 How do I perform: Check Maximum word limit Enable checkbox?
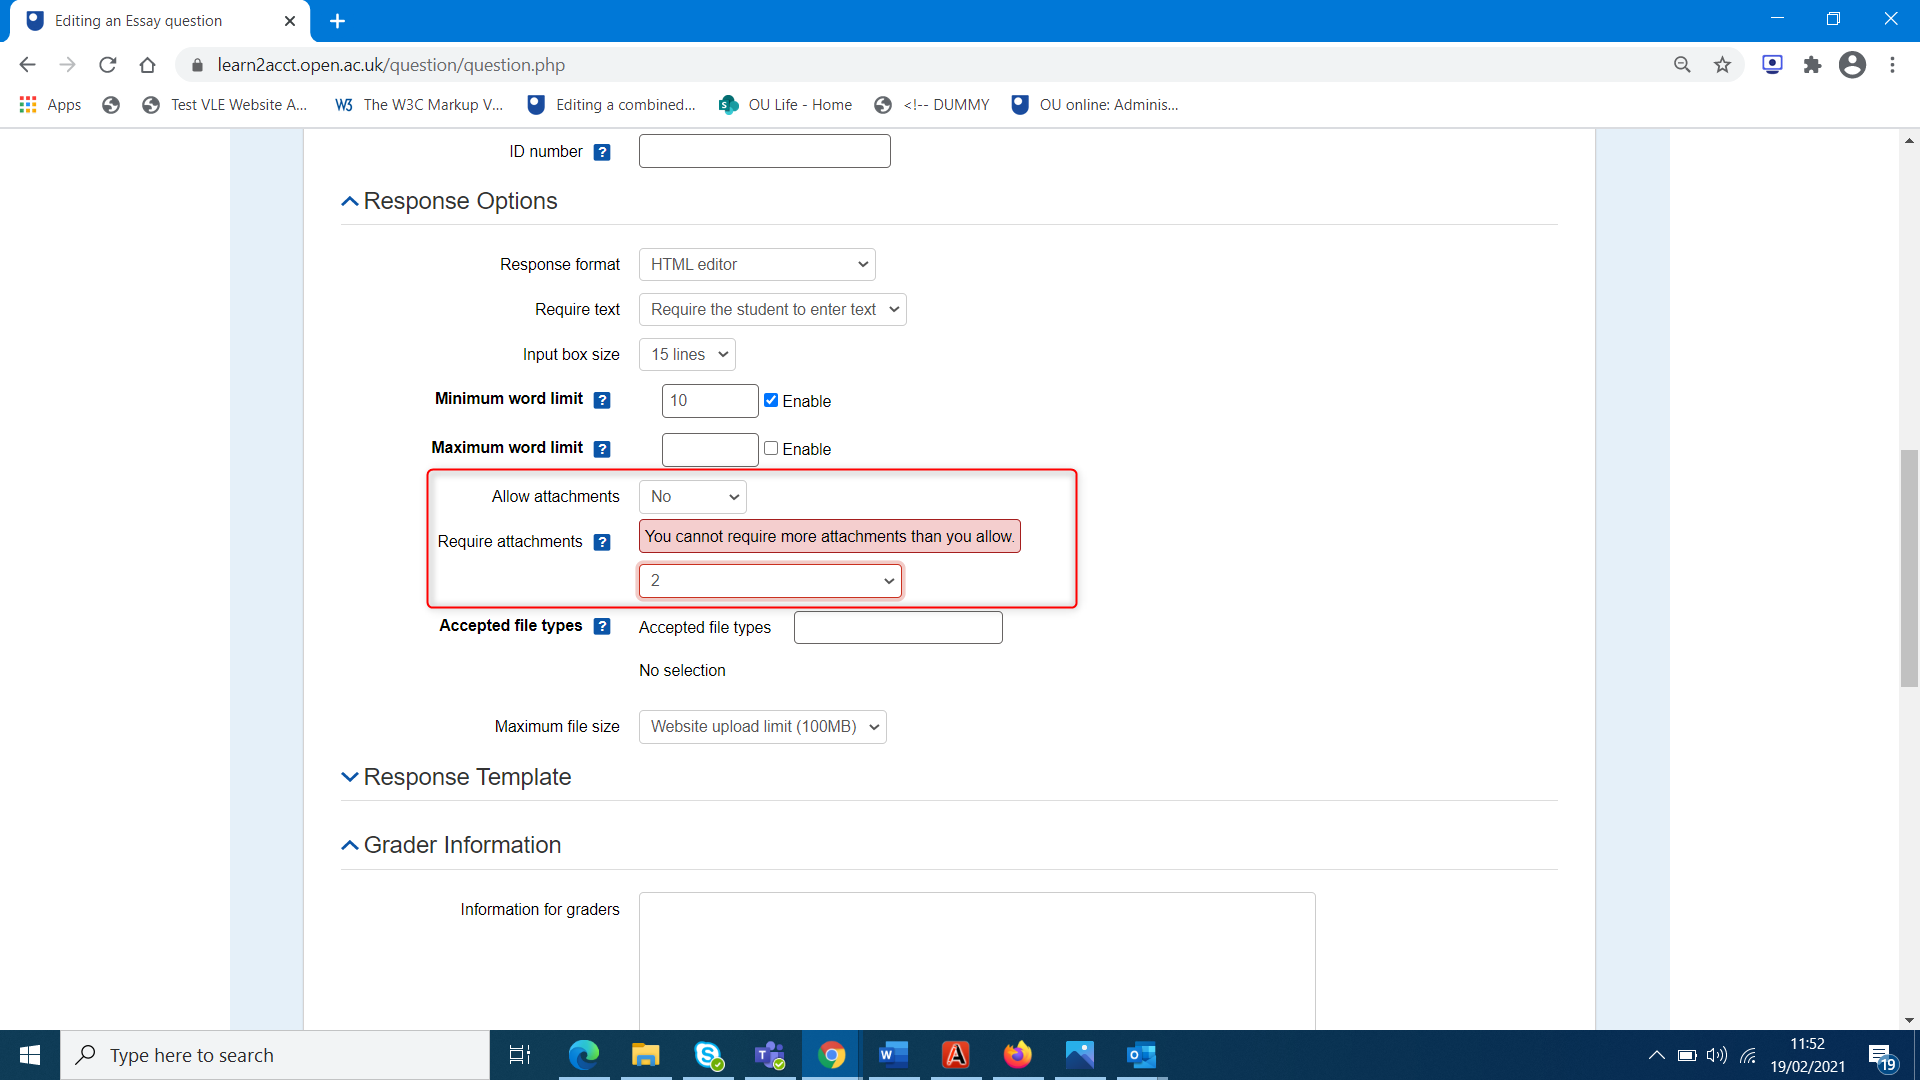pos(771,448)
